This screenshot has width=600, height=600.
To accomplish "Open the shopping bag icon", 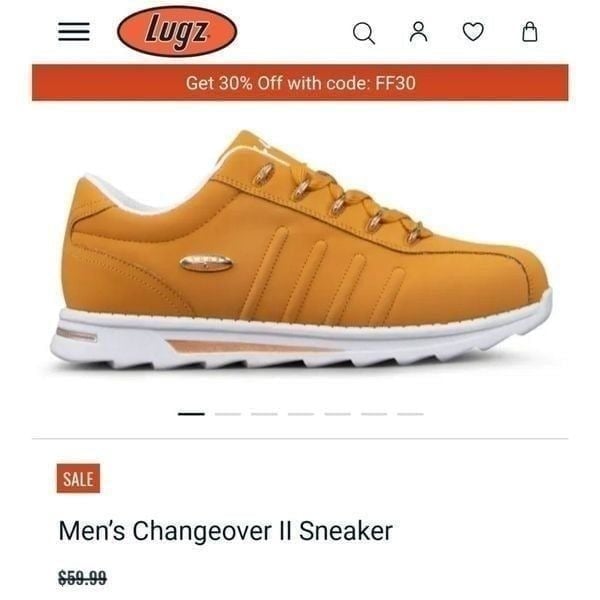I will (530, 32).
